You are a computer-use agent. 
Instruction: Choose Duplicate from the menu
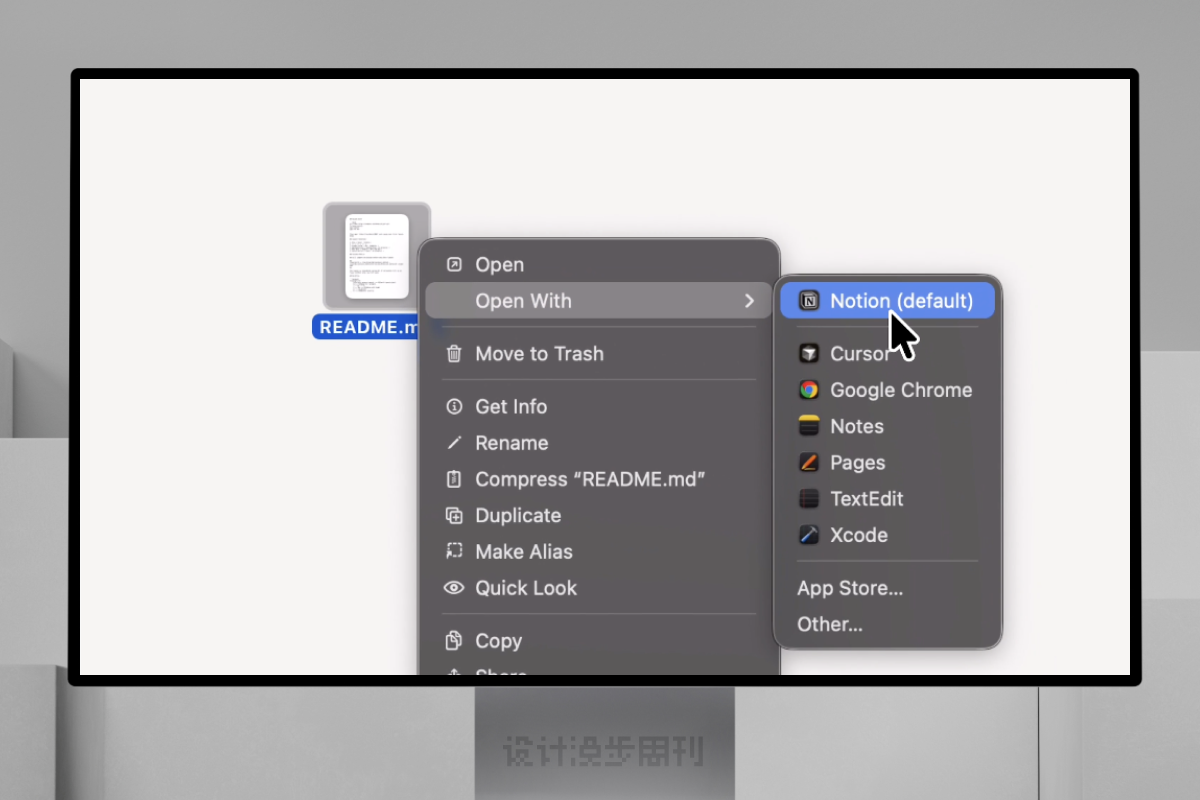click(599, 515)
